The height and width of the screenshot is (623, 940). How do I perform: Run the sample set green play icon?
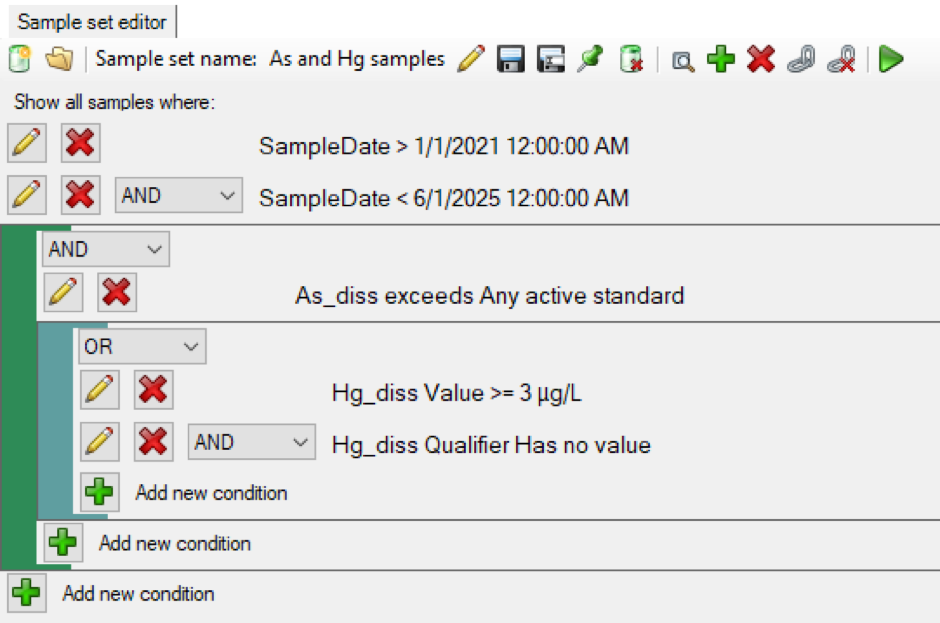(x=891, y=59)
